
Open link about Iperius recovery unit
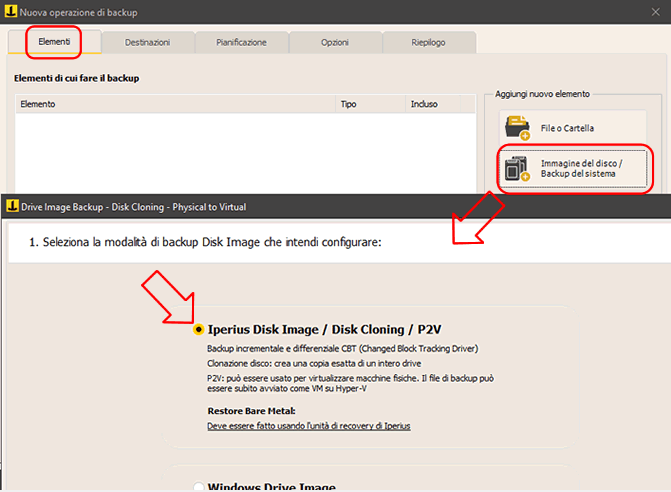[309, 426]
